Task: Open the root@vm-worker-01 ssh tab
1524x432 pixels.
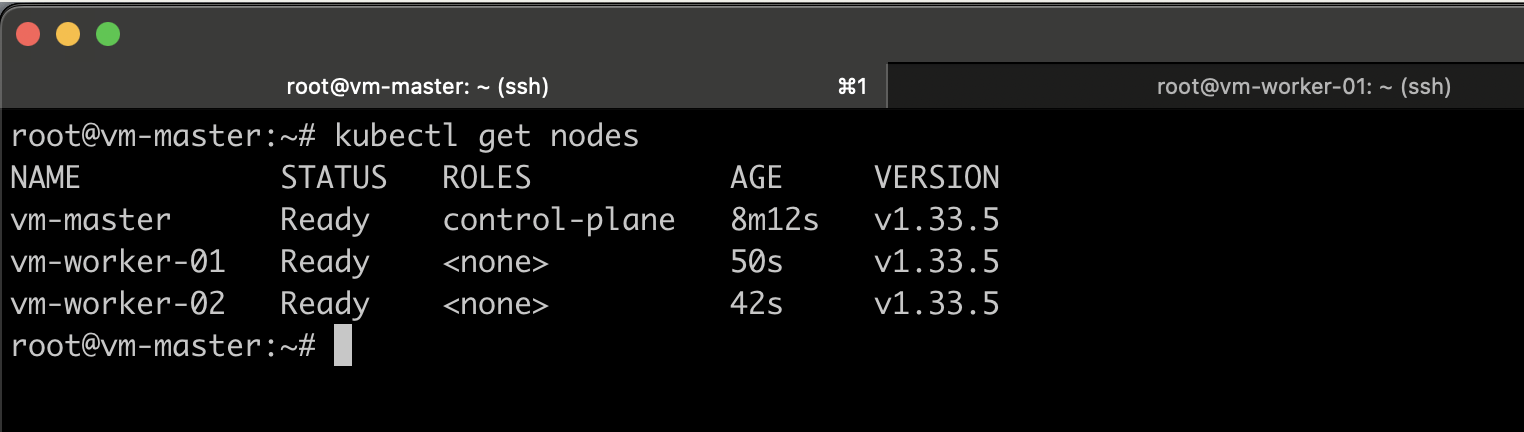Action: tap(1303, 87)
